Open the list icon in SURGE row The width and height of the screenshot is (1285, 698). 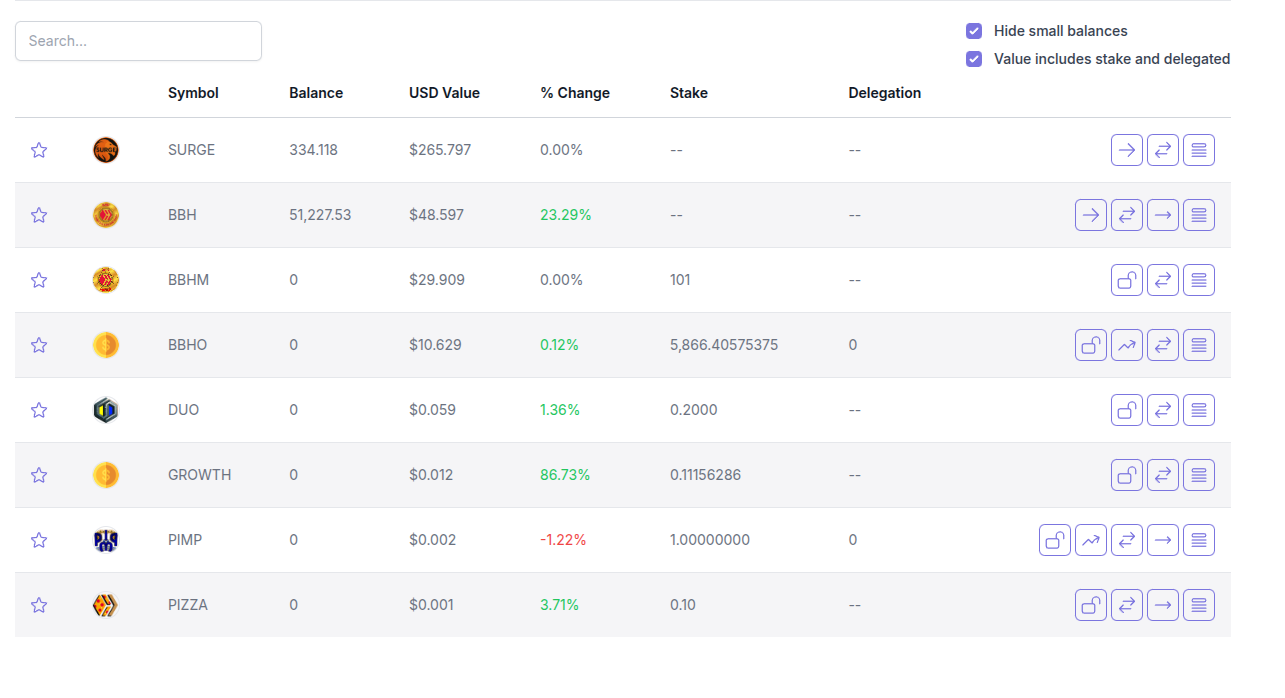(x=1199, y=150)
